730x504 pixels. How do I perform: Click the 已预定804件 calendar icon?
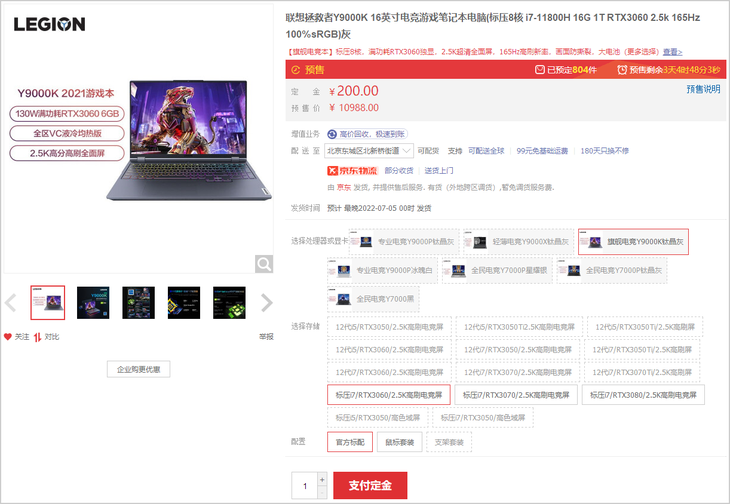(540, 70)
